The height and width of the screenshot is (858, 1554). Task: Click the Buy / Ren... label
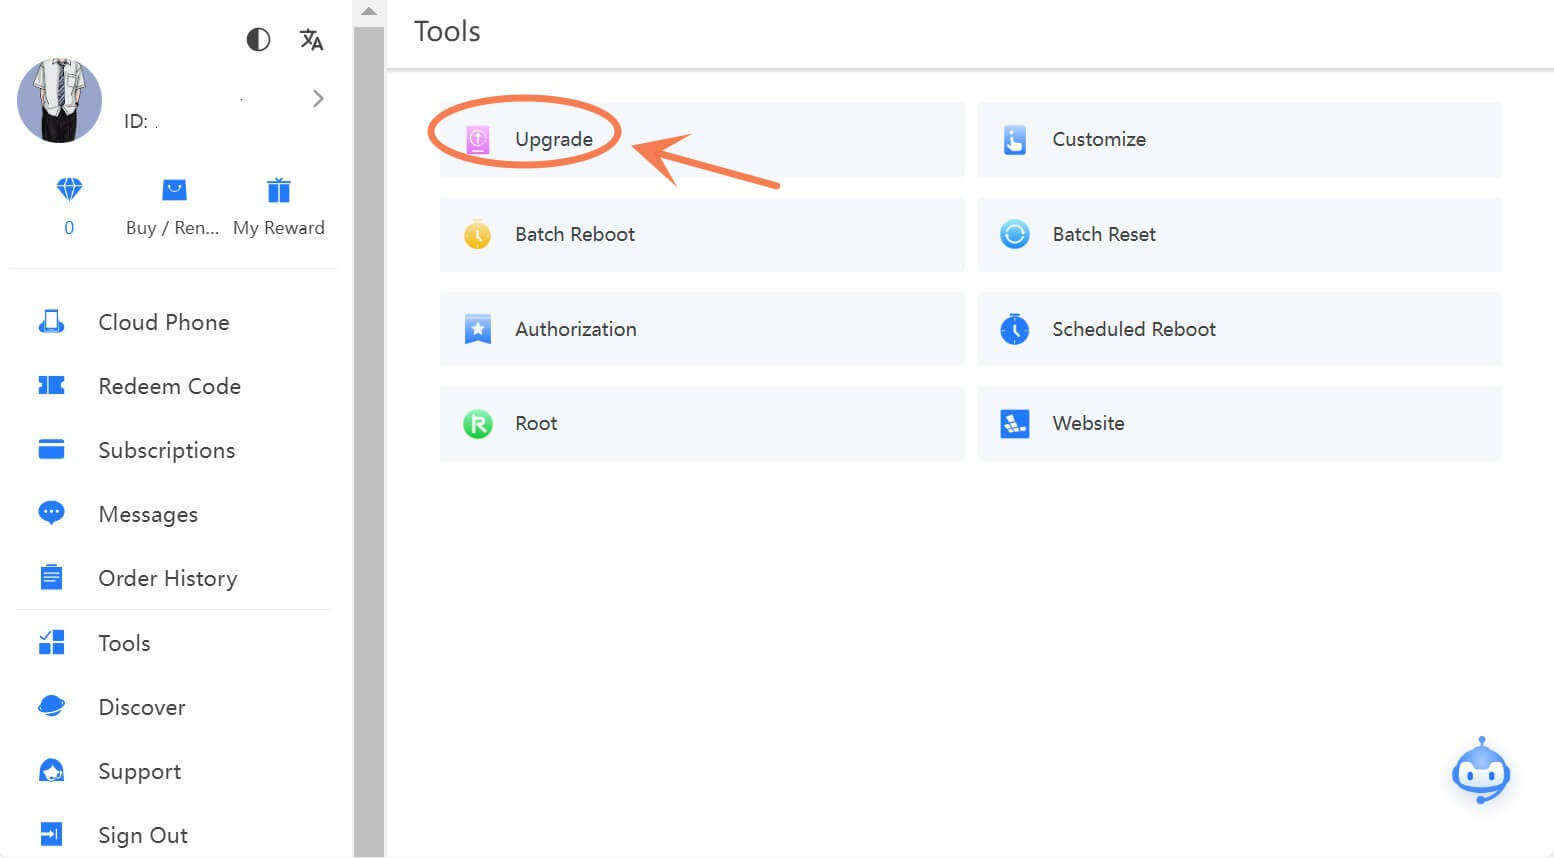172,228
